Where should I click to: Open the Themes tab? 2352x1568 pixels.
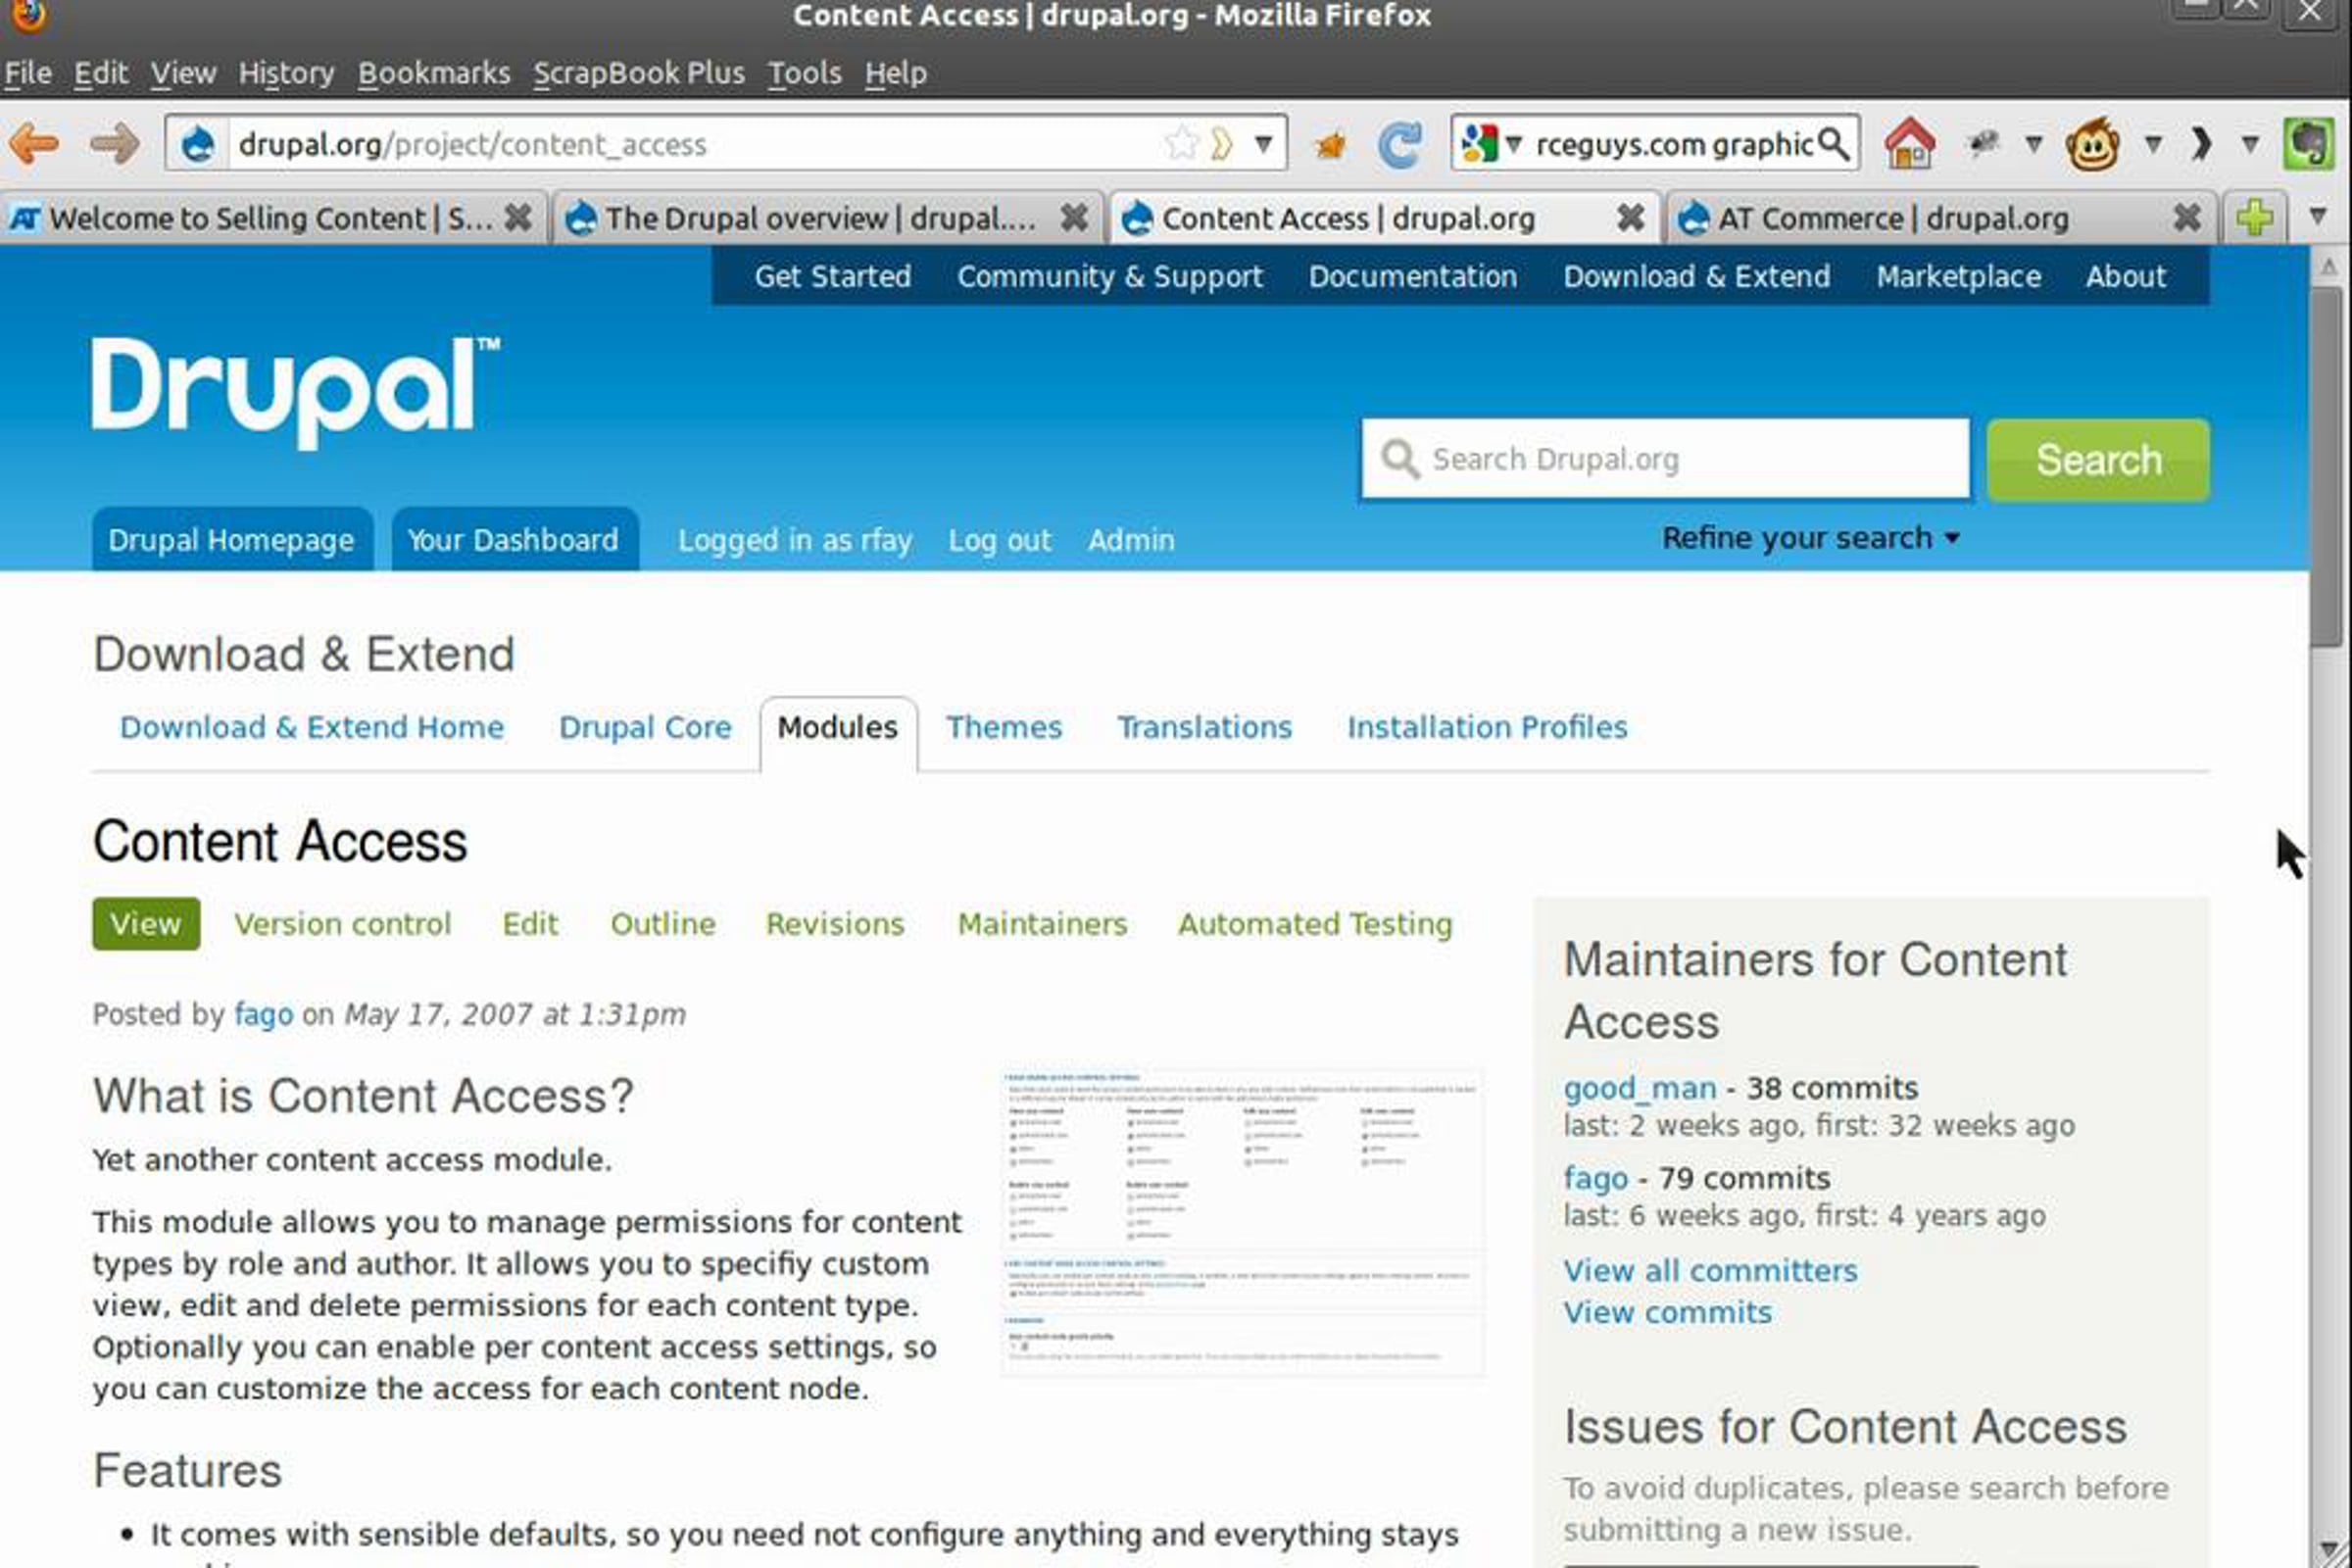click(x=1004, y=727)
